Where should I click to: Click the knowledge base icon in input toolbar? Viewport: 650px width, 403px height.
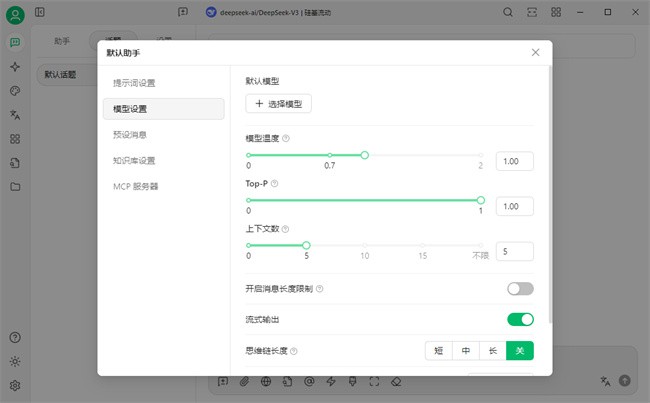pos(288,381)
